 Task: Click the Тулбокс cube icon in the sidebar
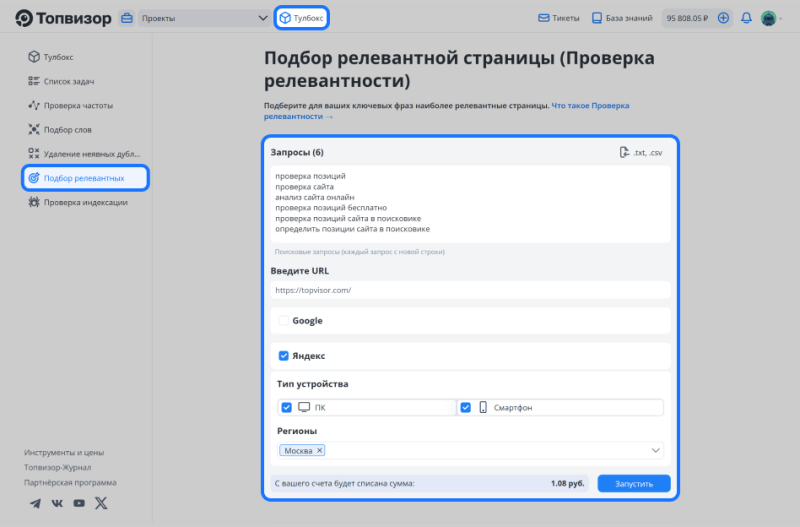(x=34, y=57)
